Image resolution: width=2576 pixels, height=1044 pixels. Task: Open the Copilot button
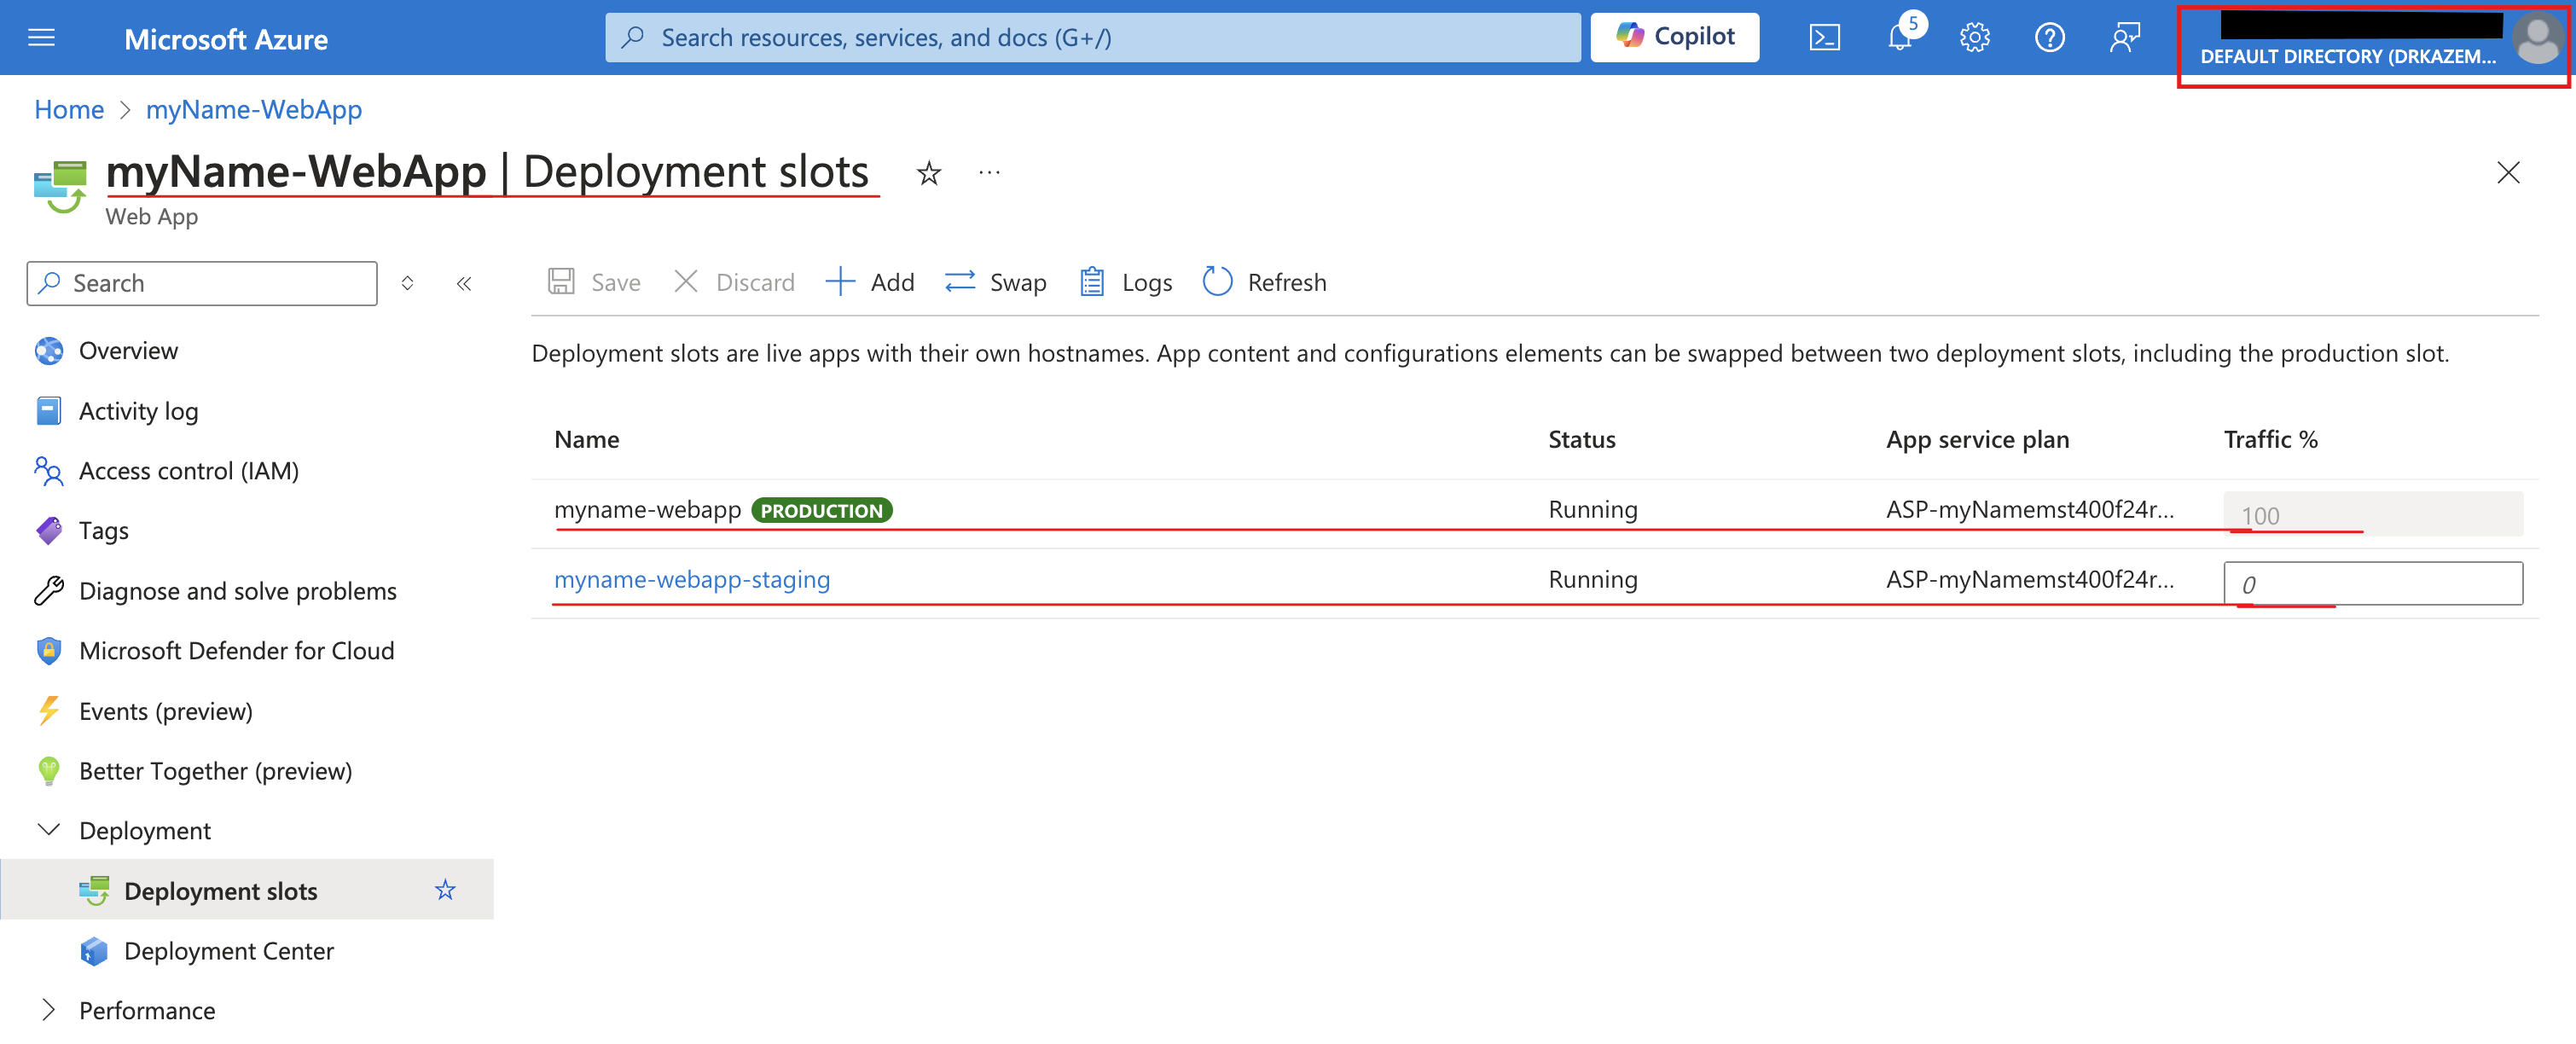pyautogui.click(x=1675, y=37)
